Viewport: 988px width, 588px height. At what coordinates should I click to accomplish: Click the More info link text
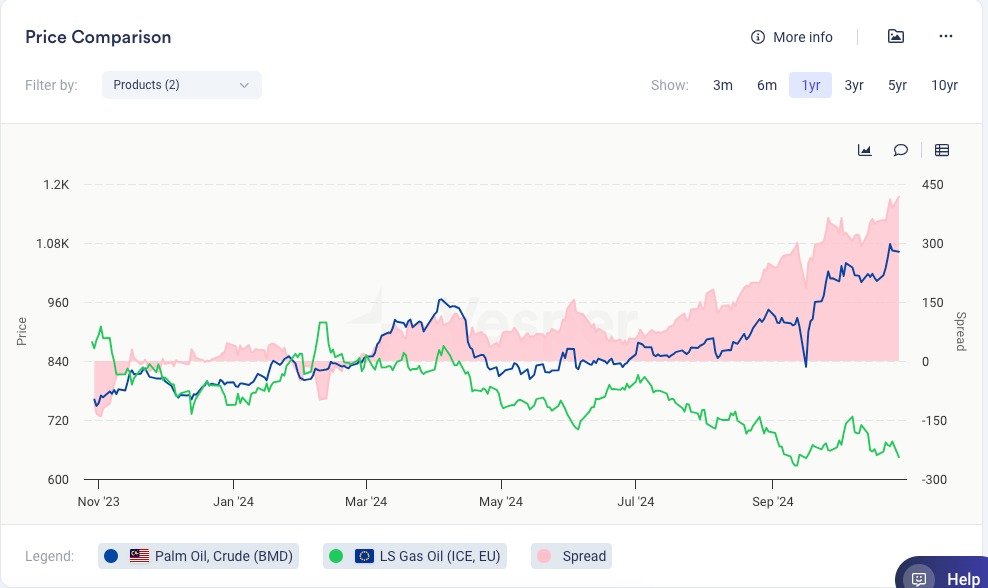[x=802, y=37]
